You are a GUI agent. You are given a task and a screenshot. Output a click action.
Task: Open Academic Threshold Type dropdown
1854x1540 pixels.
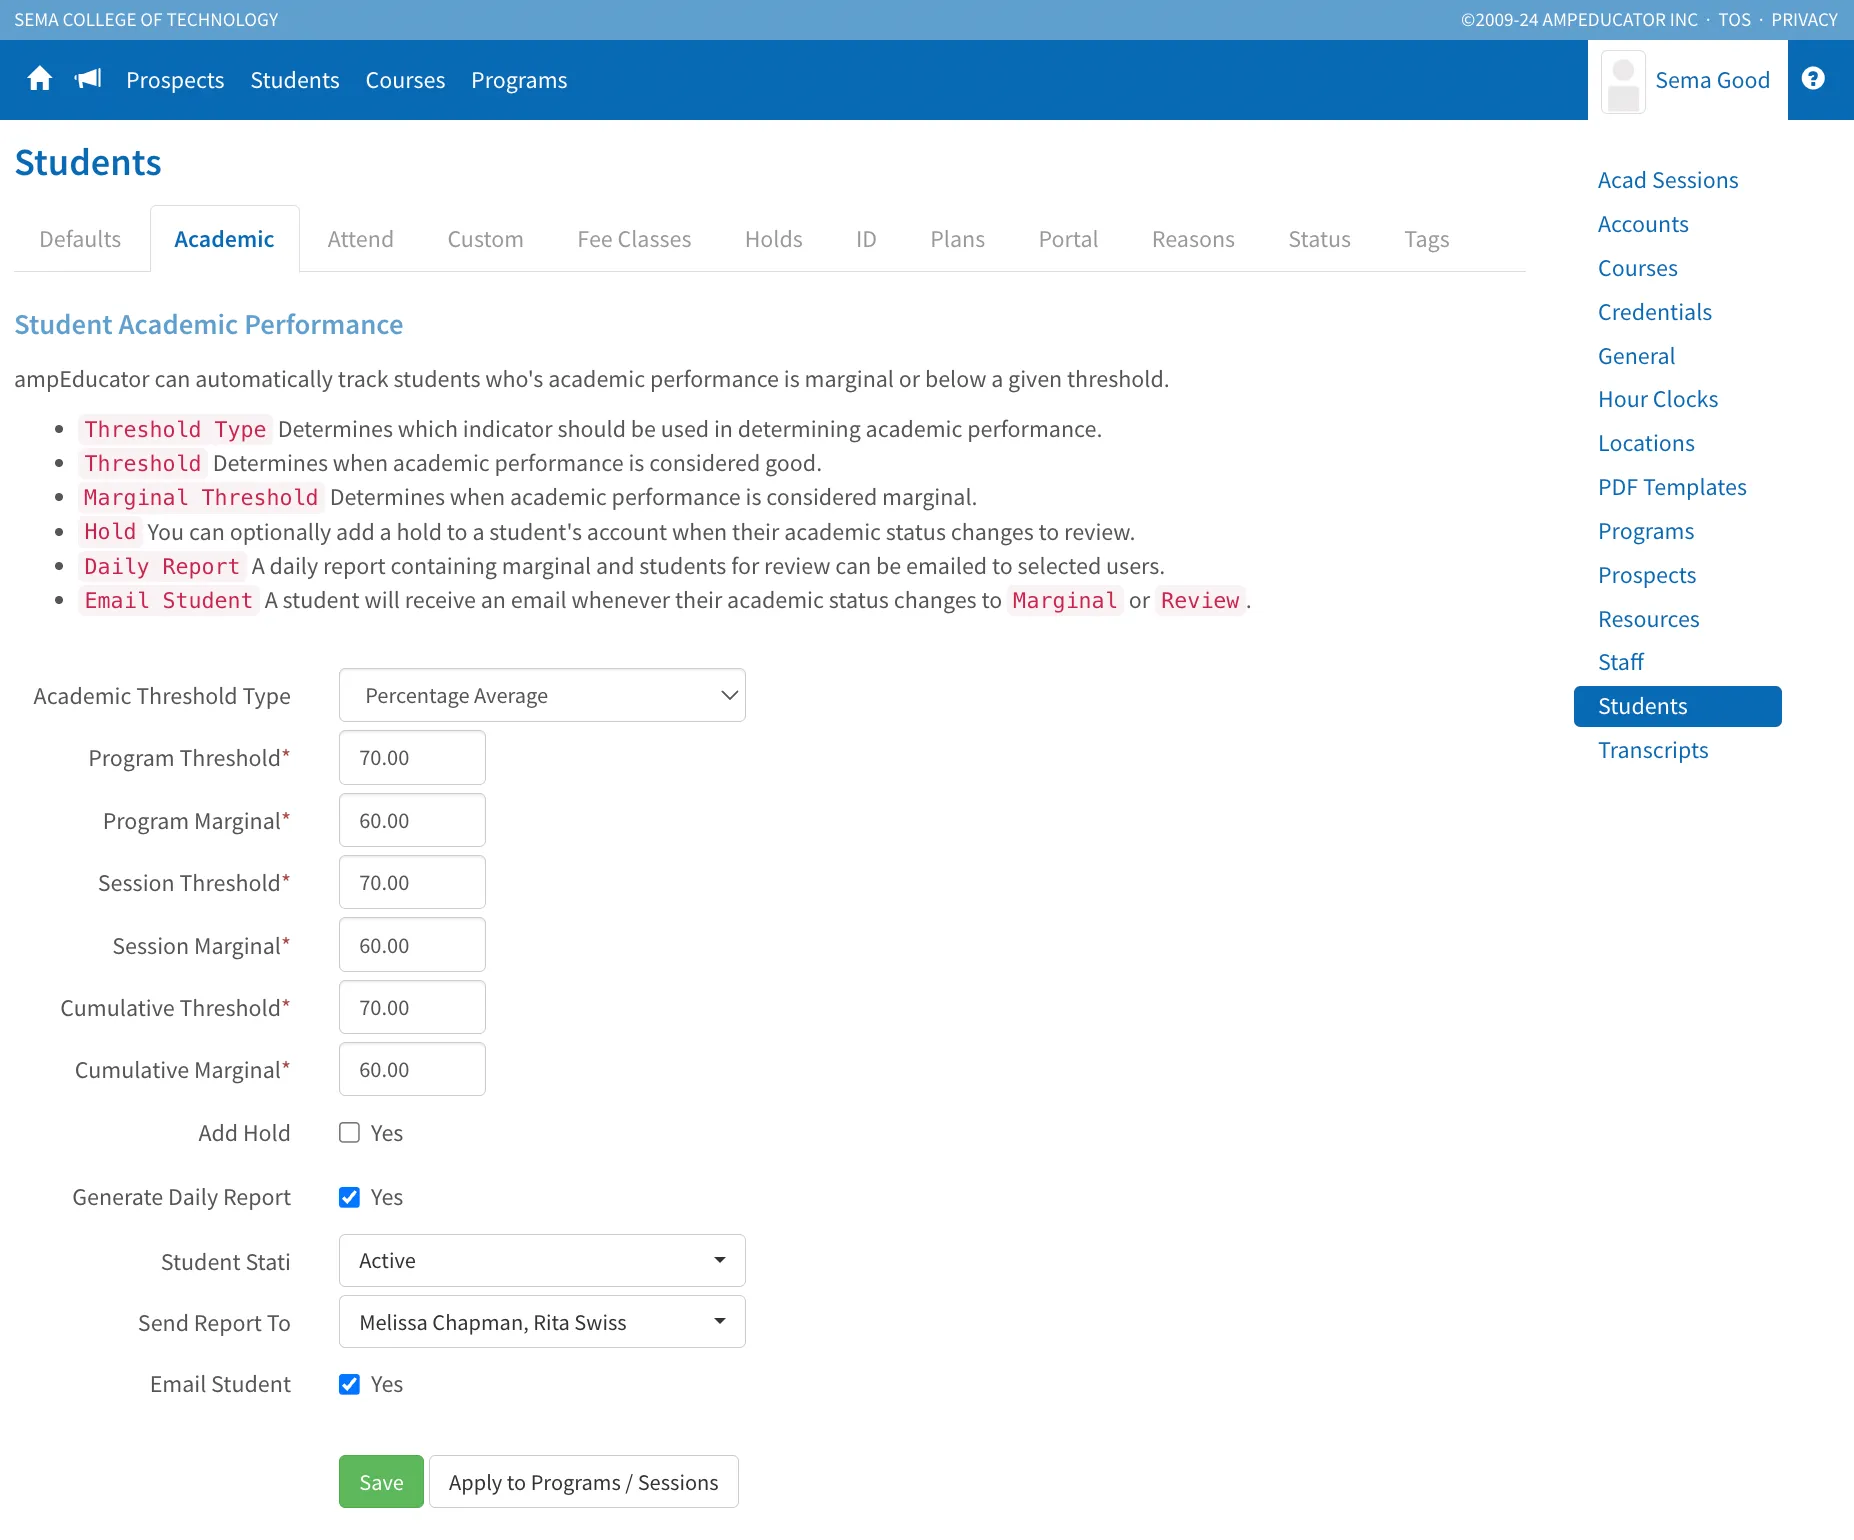(x=542, y=695)
